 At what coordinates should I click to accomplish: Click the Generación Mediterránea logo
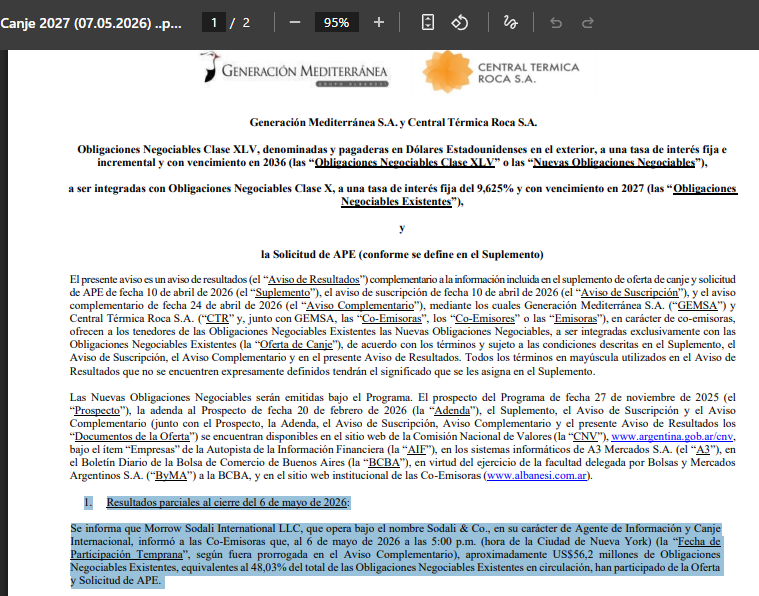click(x=295, y=70)
